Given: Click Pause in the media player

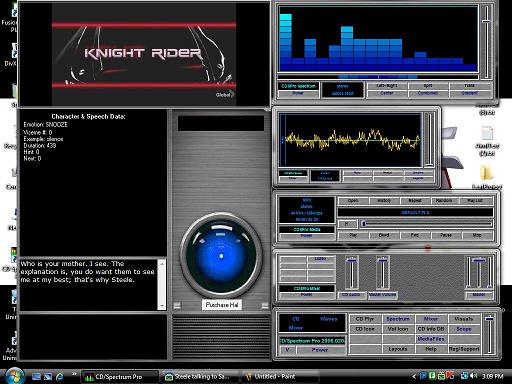Looking at the screenshot, I should 446,235.
